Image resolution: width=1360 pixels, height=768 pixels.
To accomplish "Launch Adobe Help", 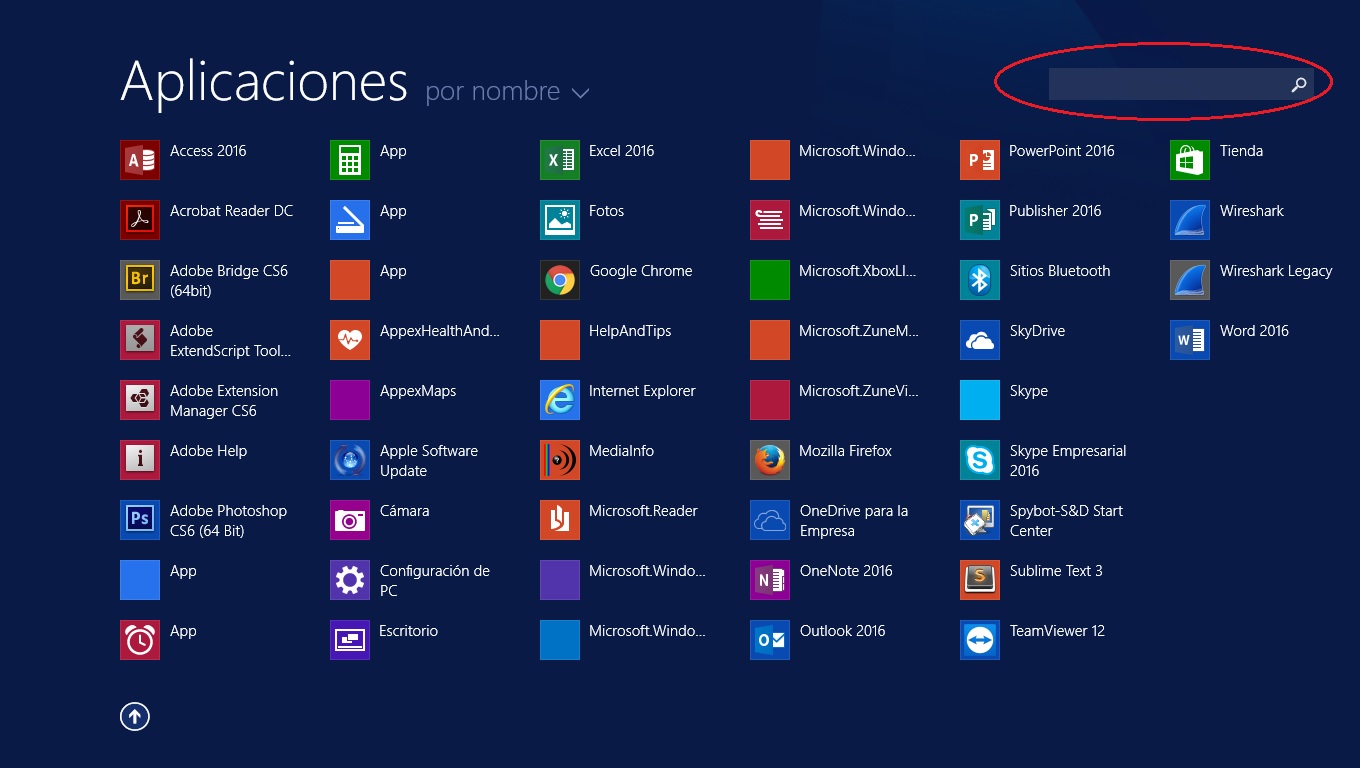I will pyautogui.click(x=140, y=460).
